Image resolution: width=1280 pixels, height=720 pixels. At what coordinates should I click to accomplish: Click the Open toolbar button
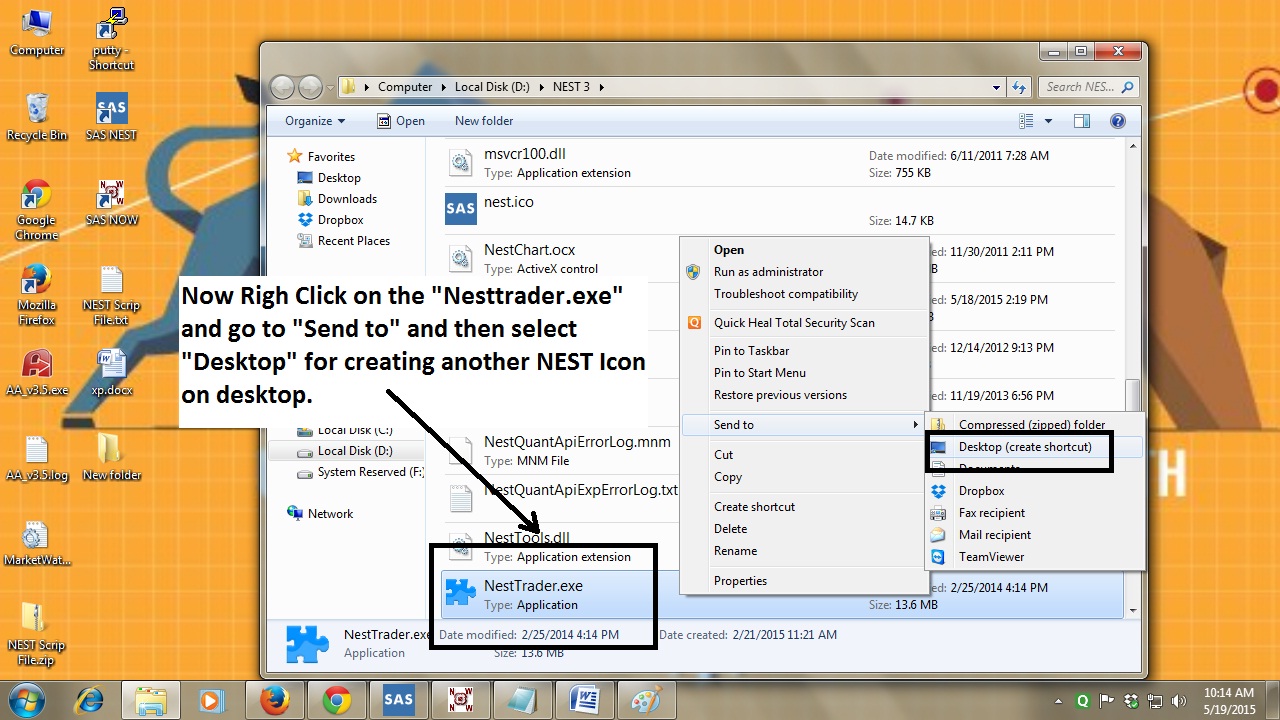[401, 121]
